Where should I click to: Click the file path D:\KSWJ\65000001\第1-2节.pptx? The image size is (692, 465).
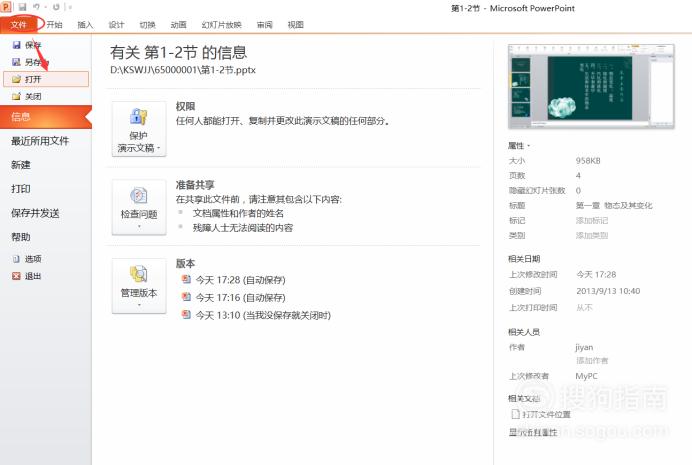pyautogui.click(x=183, y=70)
